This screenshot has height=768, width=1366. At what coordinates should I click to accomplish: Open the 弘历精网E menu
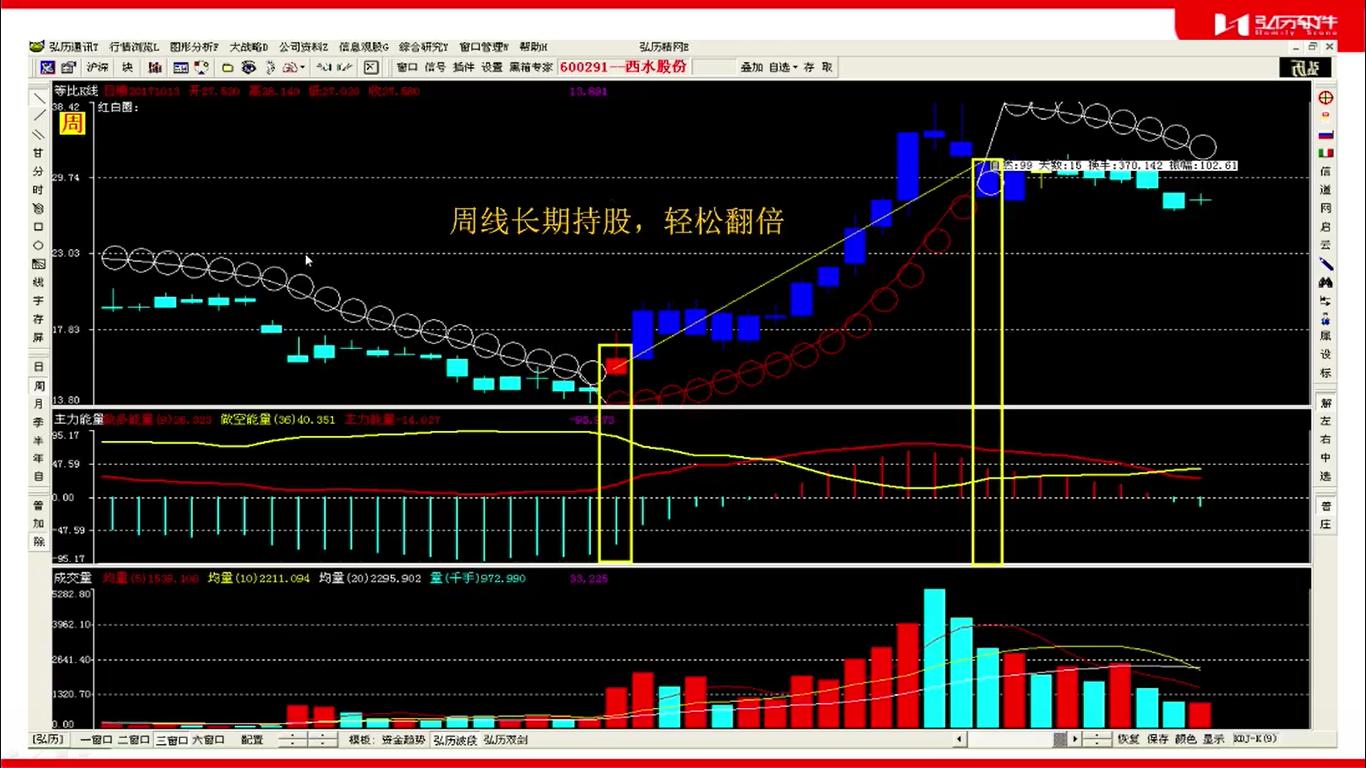click(x=664, y=47)
